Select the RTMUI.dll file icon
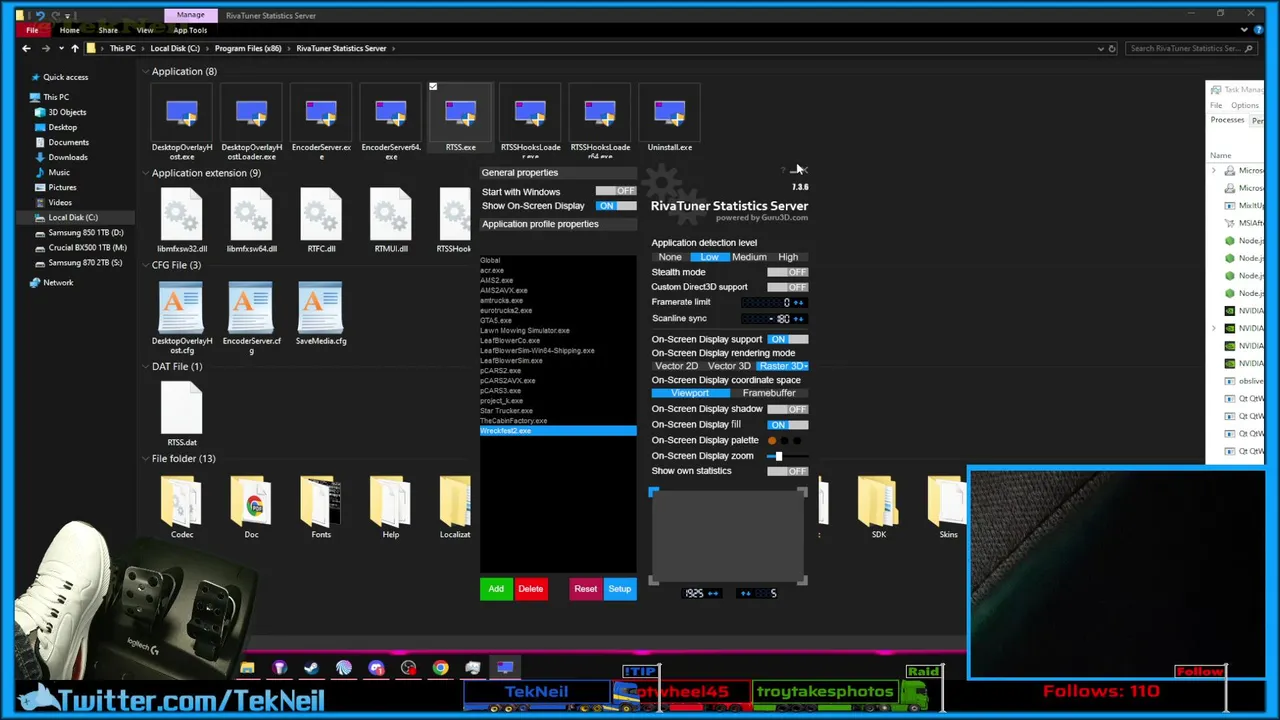Screen dimensions: 1280x720 tap(391, 215)
